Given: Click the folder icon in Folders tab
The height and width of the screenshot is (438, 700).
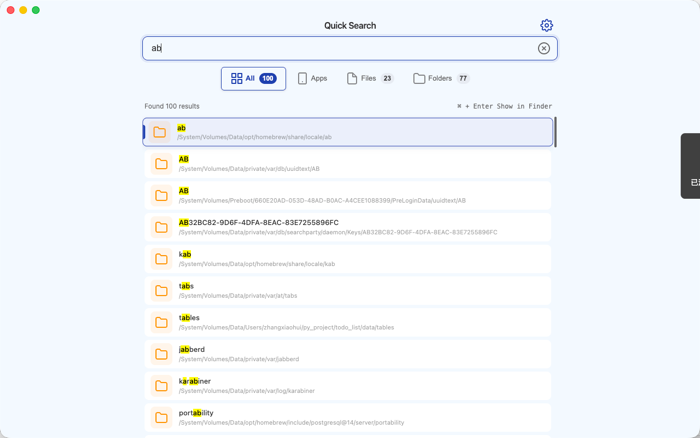Looking at the screenshot, I should (x=419, y=79).
